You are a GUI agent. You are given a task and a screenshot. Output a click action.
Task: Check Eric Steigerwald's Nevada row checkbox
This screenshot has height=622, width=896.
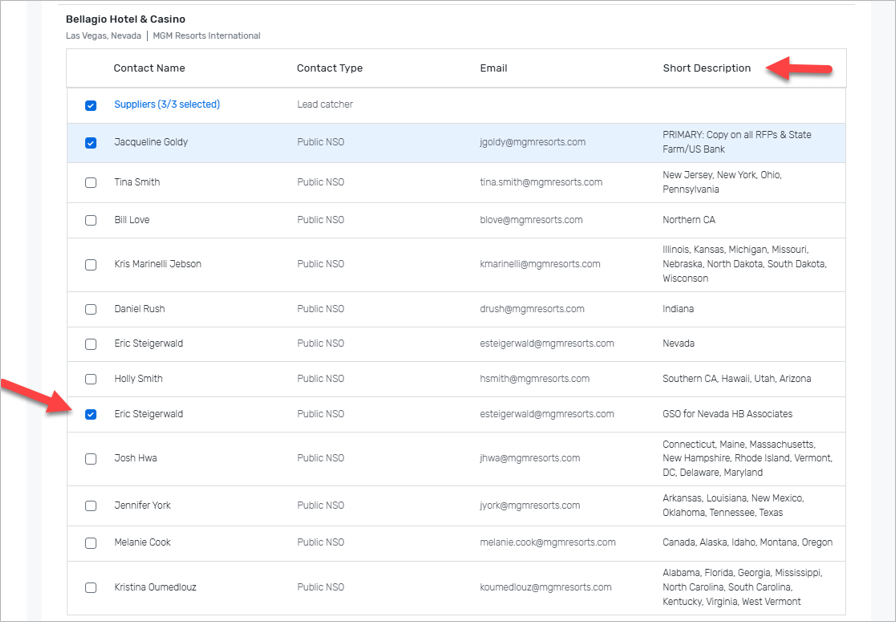(91, 344)
